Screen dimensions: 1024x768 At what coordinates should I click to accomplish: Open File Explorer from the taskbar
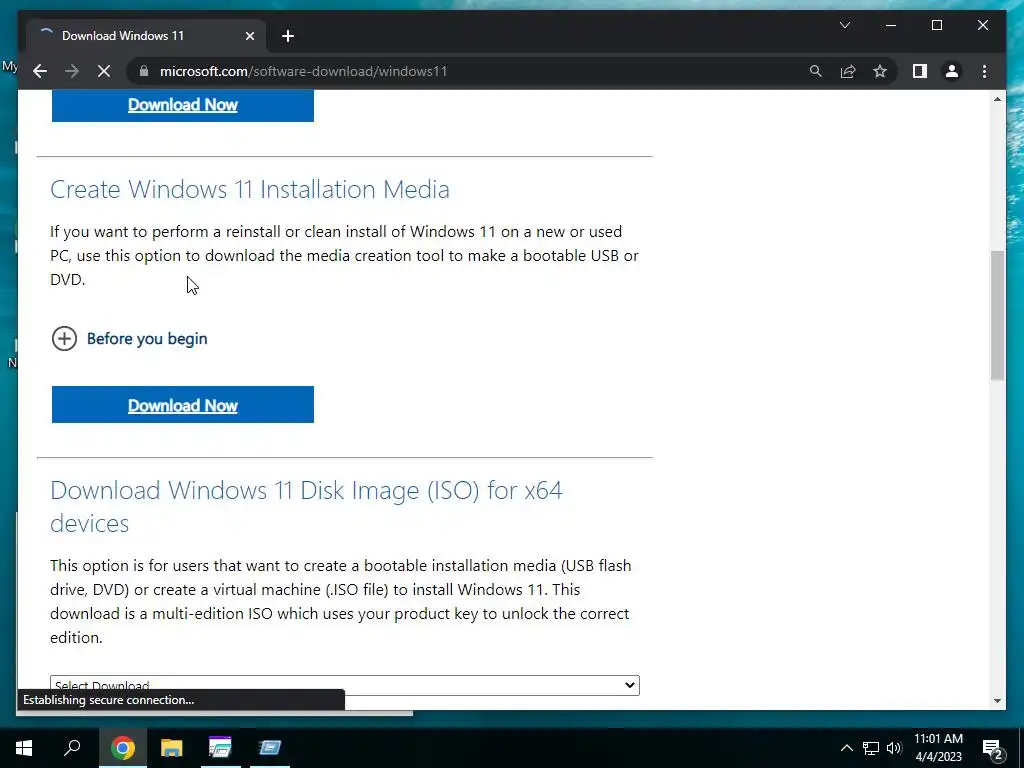pos(171,748)
